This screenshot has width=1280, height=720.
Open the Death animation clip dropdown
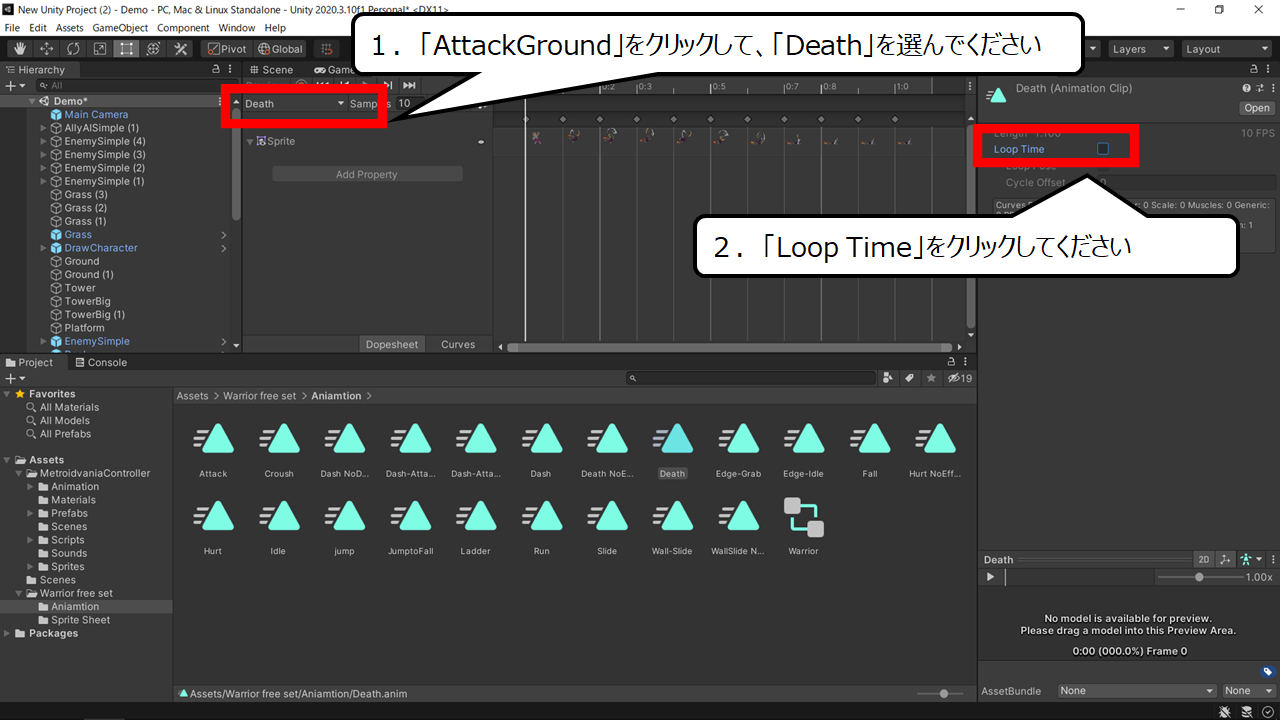(294, 104)
